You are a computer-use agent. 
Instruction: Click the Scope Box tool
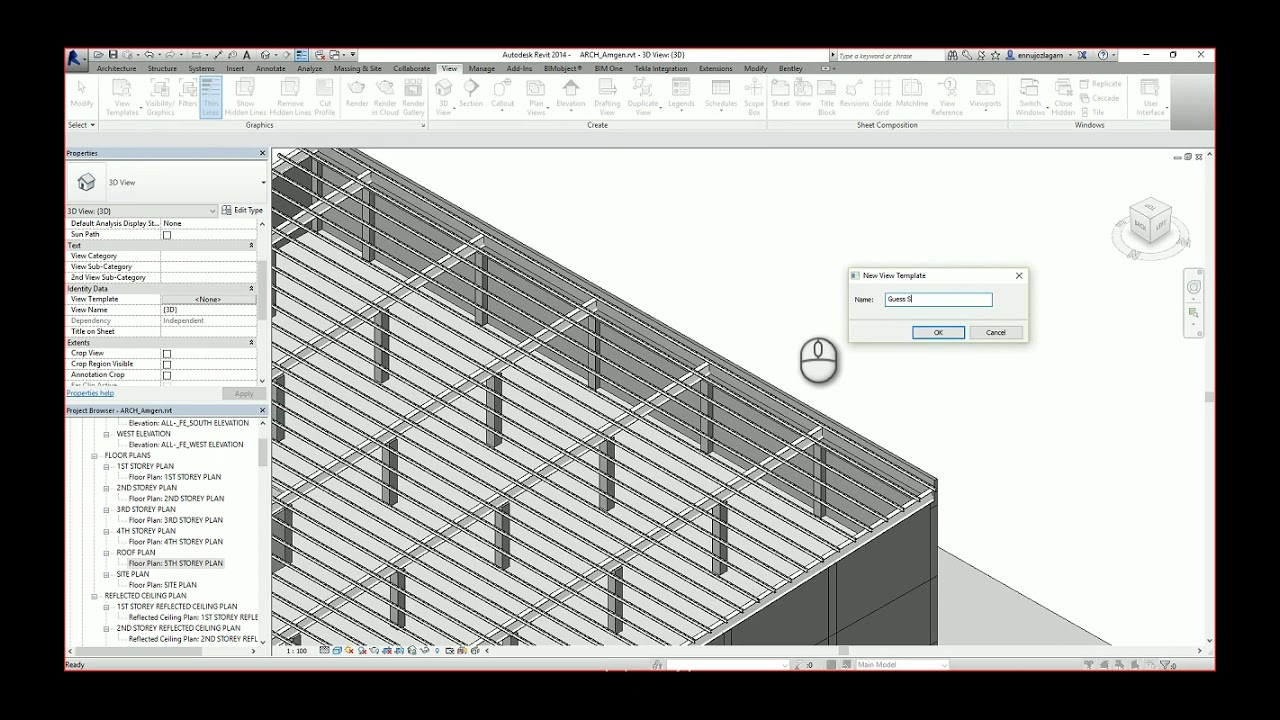pos(754,98)
